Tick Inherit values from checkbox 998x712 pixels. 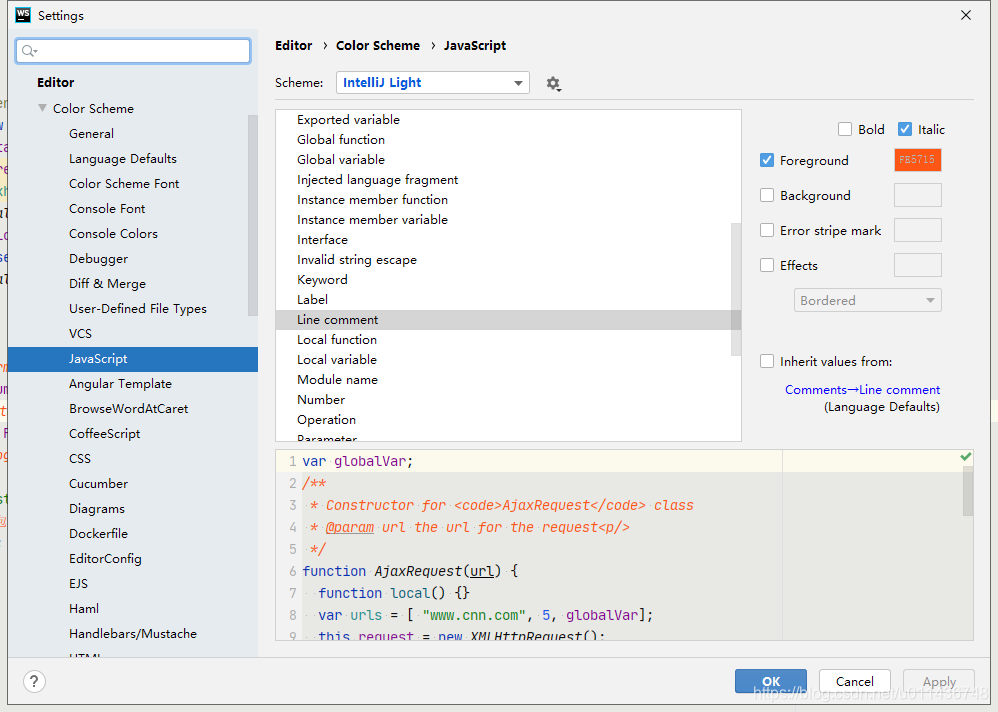[767, 361]
